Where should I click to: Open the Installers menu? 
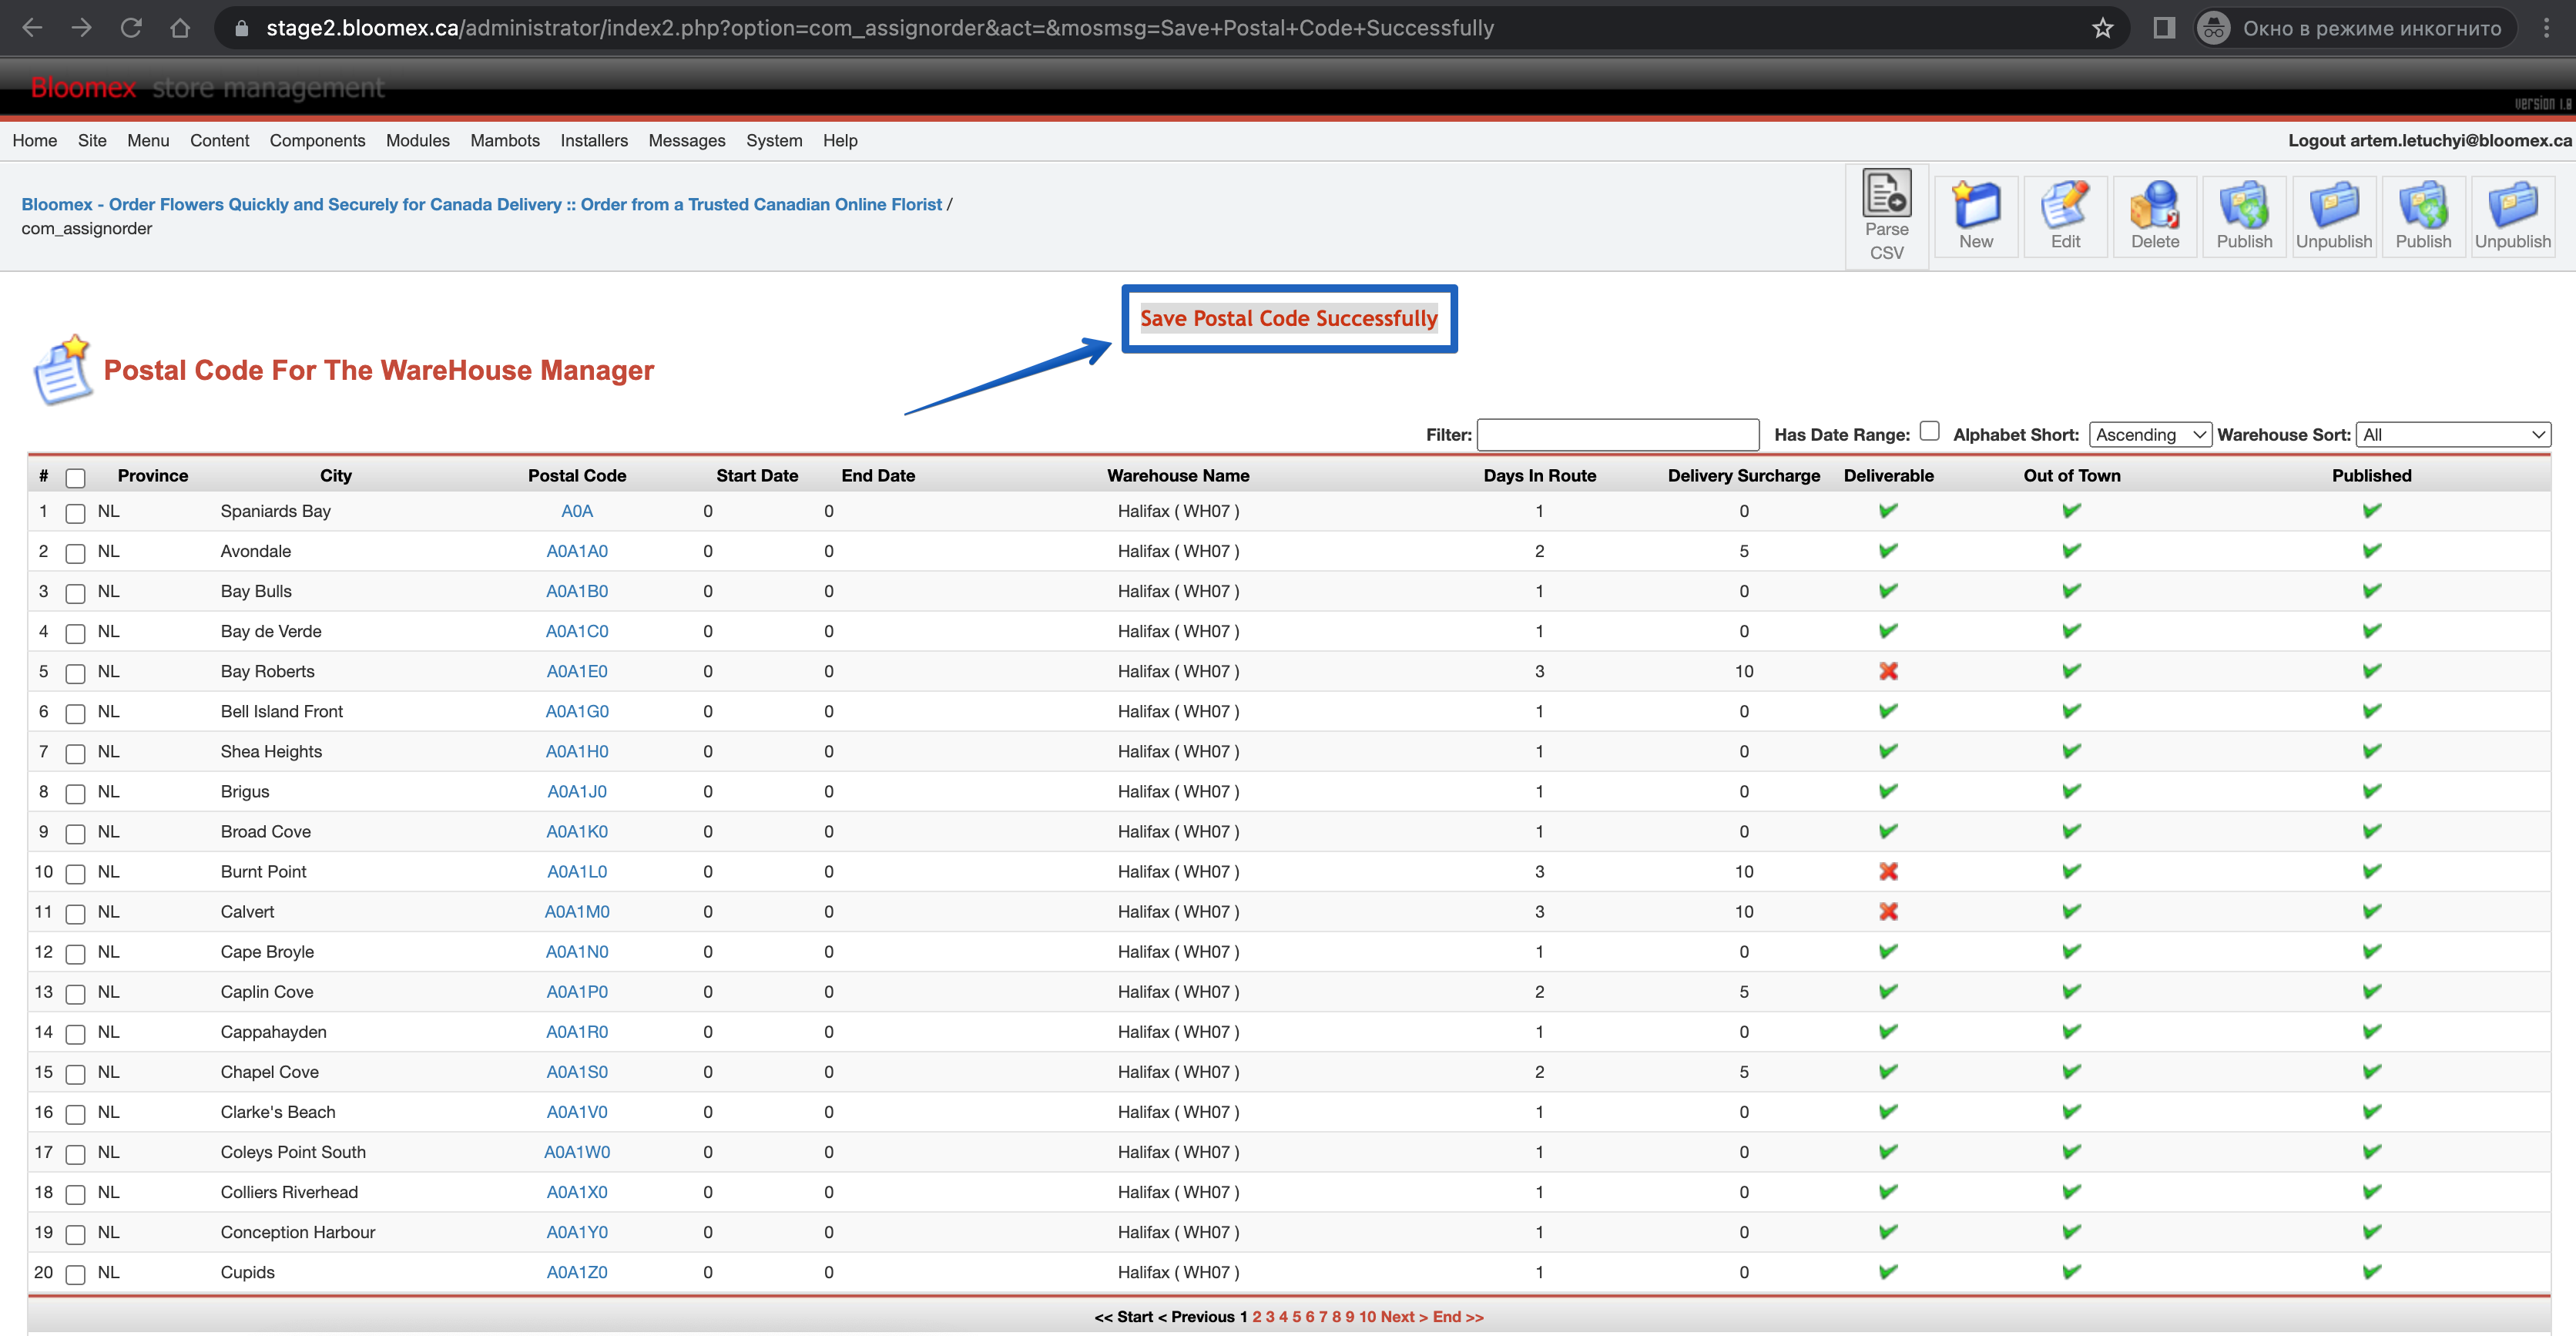click(x=594, y=141)
